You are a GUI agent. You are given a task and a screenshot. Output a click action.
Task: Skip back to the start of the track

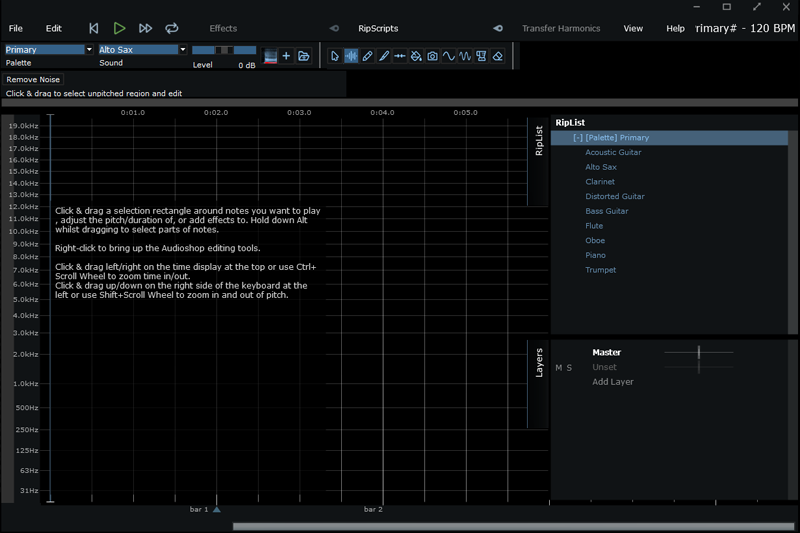pos(93,29)
